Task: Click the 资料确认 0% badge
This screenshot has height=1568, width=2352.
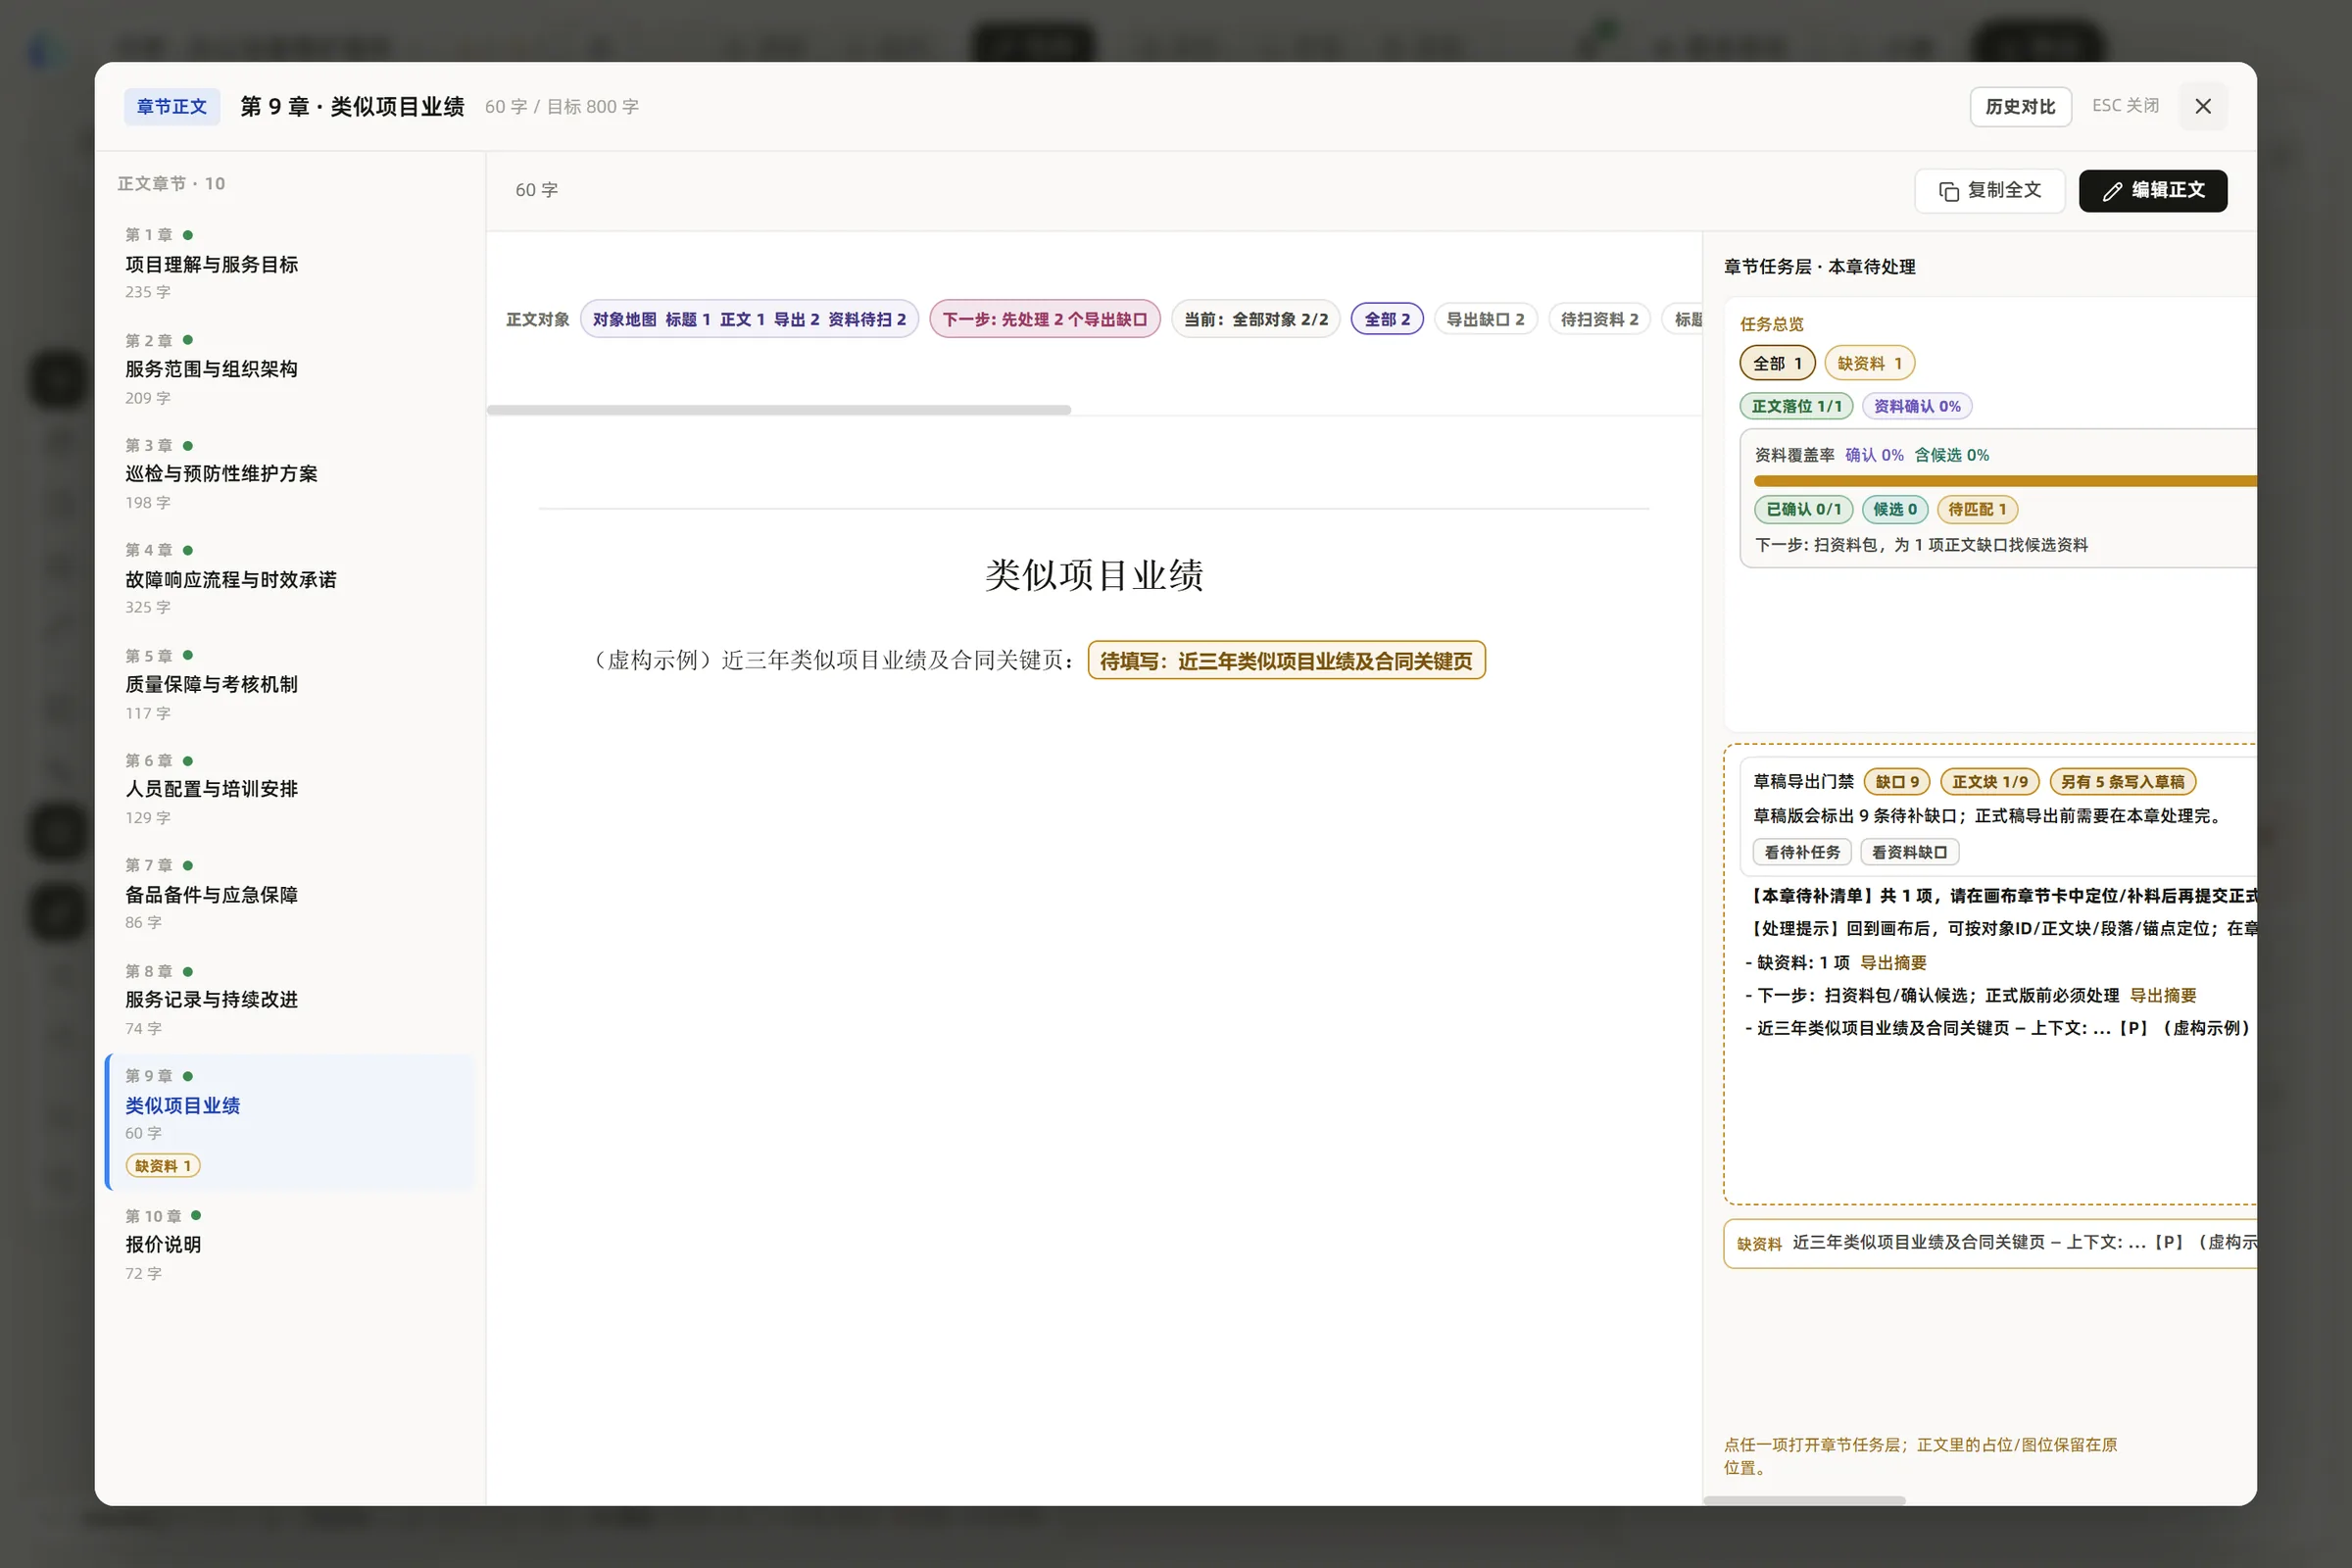Action: 1916,406
